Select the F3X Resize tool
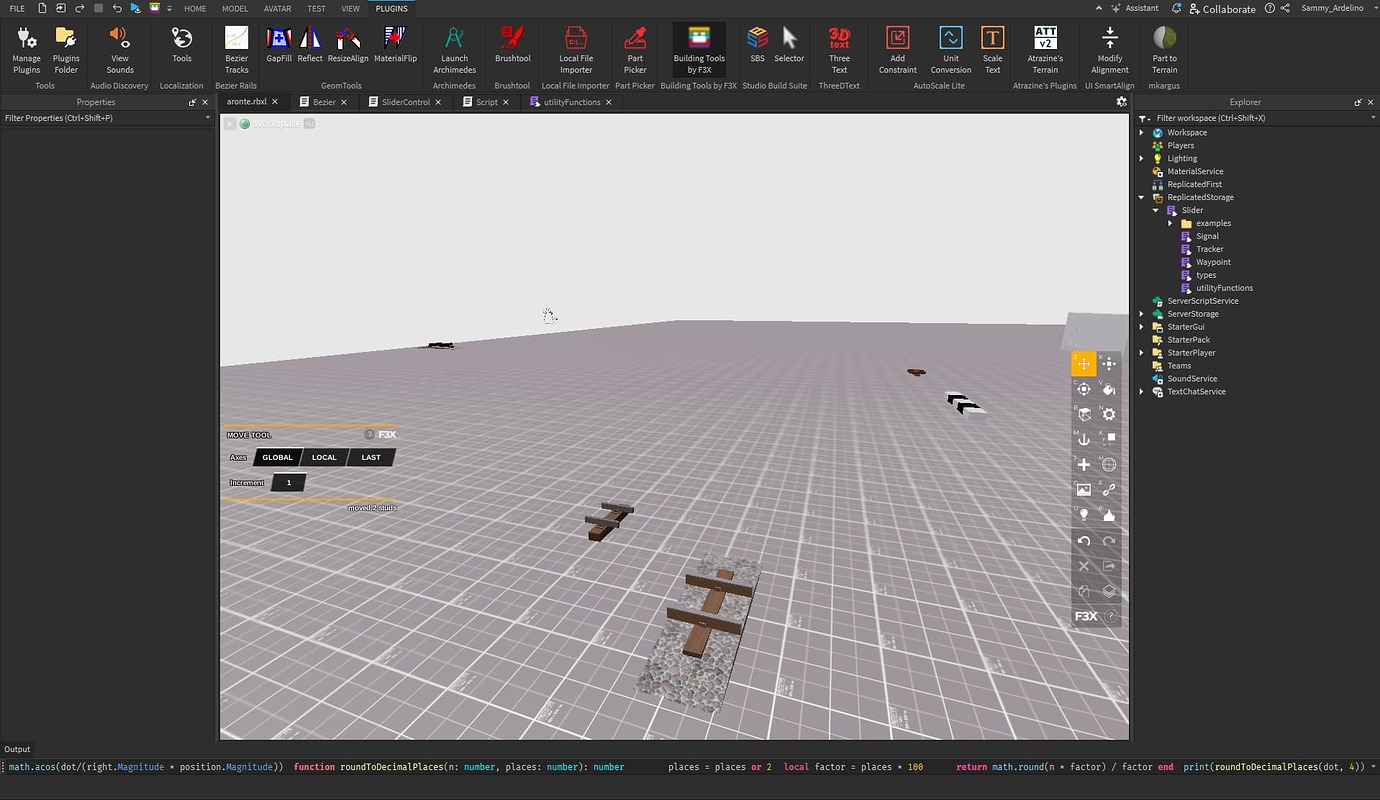Image resolution: width=1380 pixels, height=800 pixels. [1109, 364]
